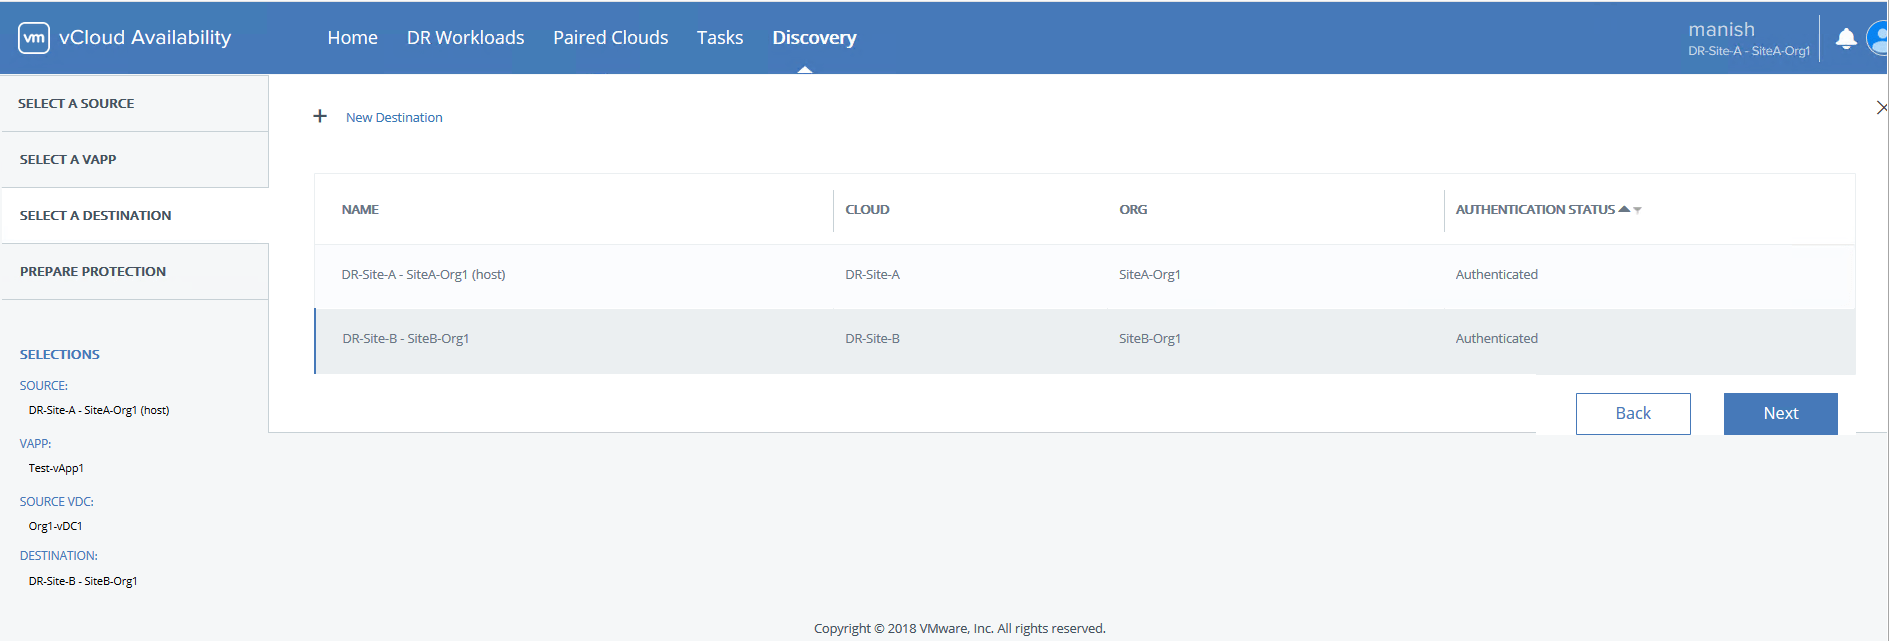The image size is (1889, 641).
Task: Sort by Authentication Status arrows
Action: 1630,209
